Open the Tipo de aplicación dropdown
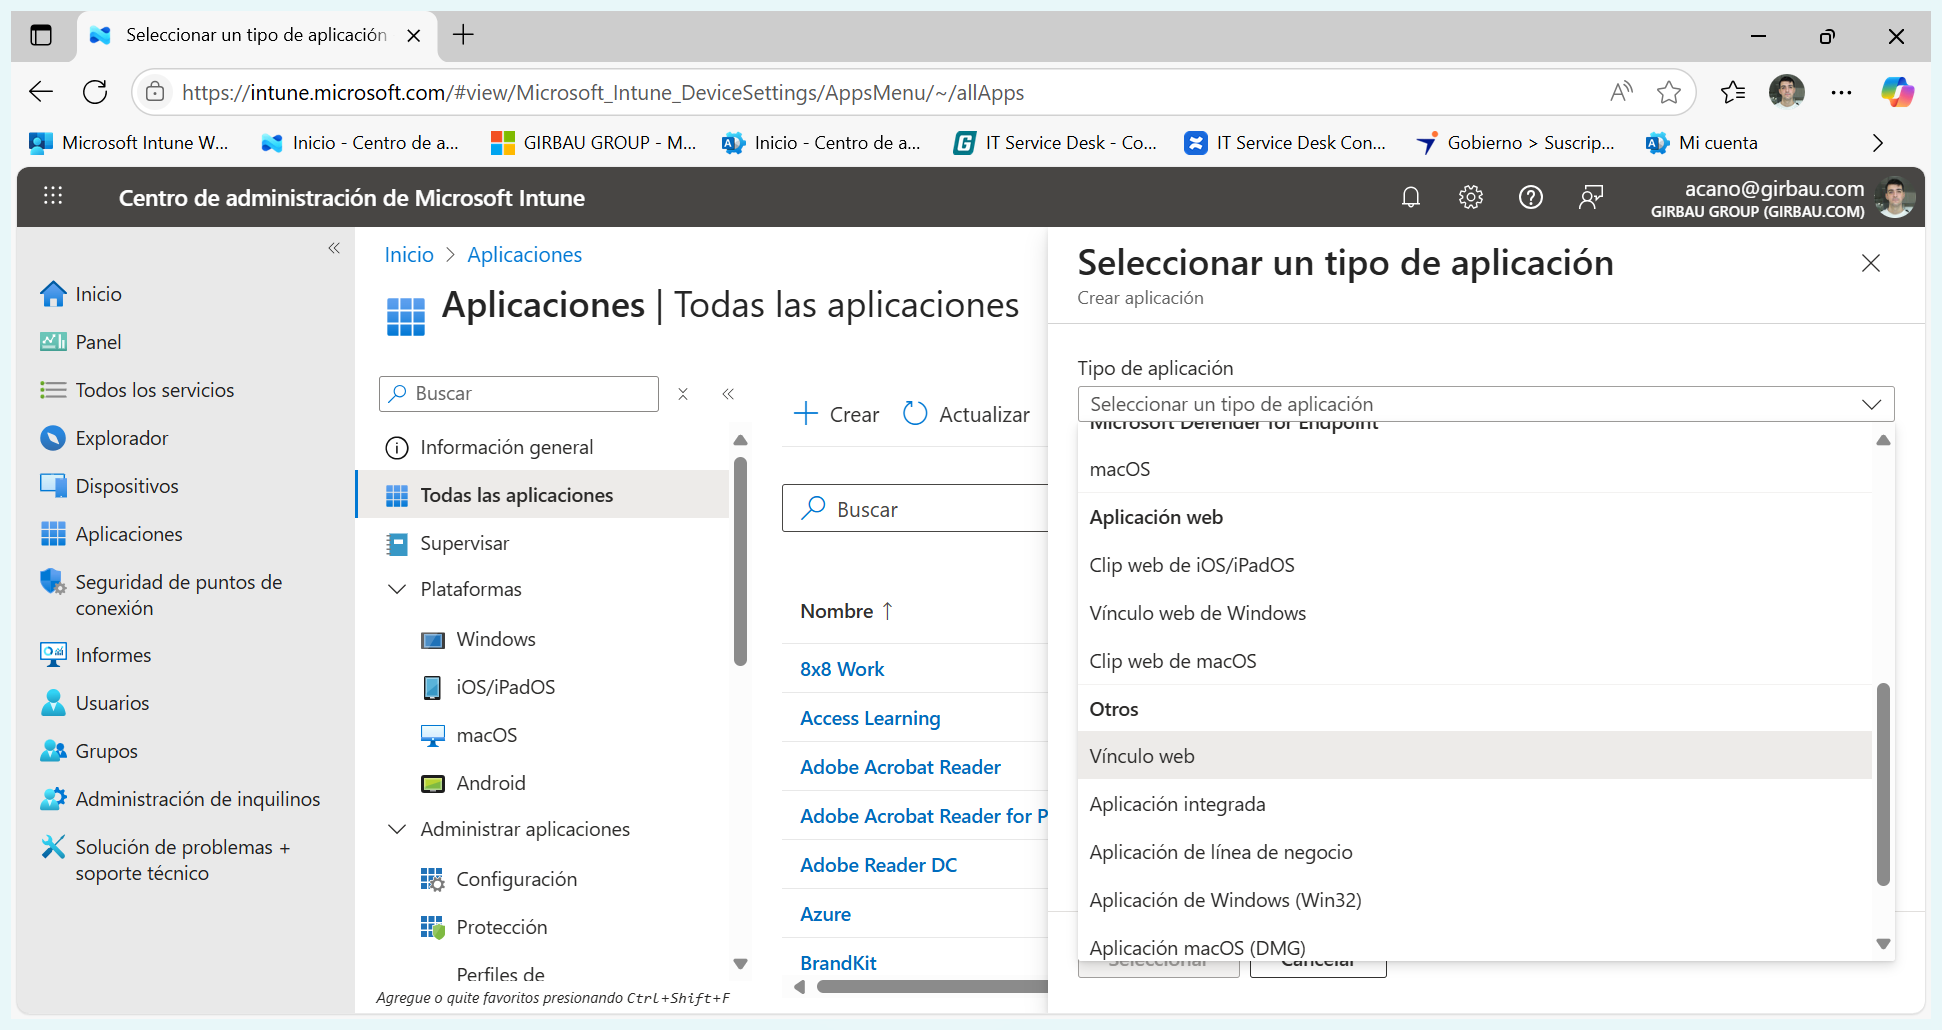This screenshot has width=1942, height=1030. coord(1486,403)
